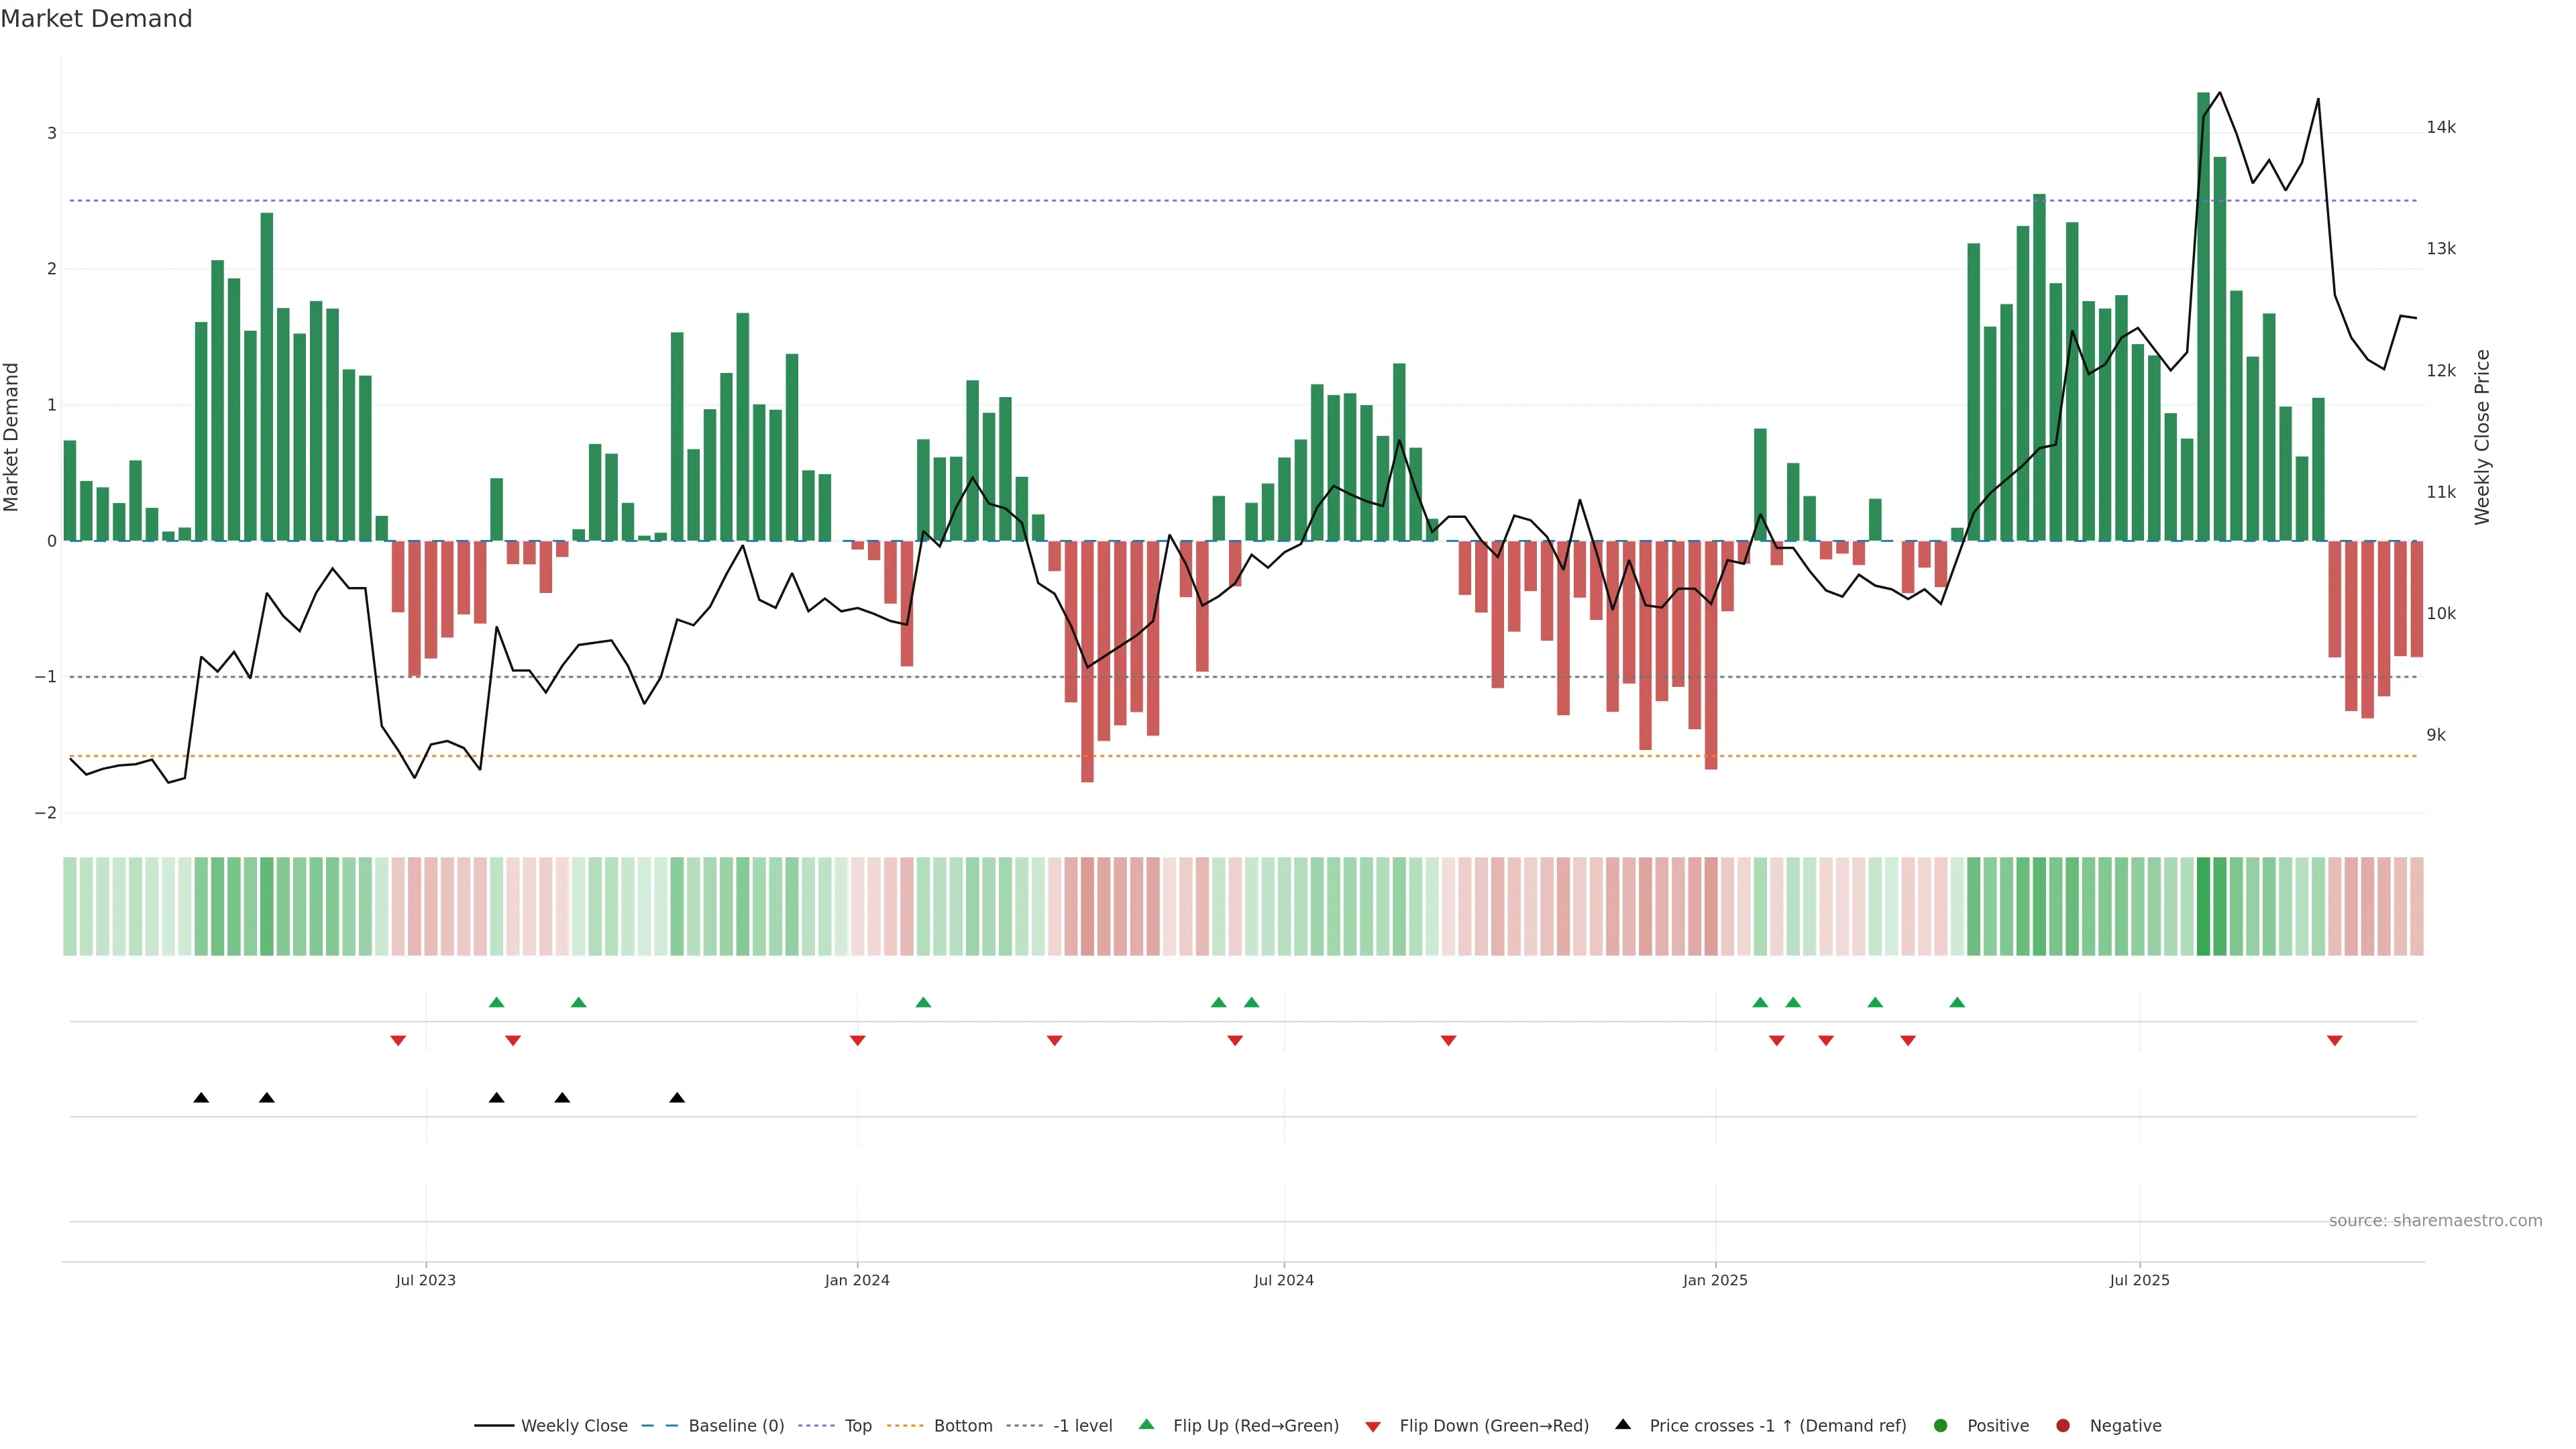
Task: Hide the Top dotted line series
Action: [857, 1426]
